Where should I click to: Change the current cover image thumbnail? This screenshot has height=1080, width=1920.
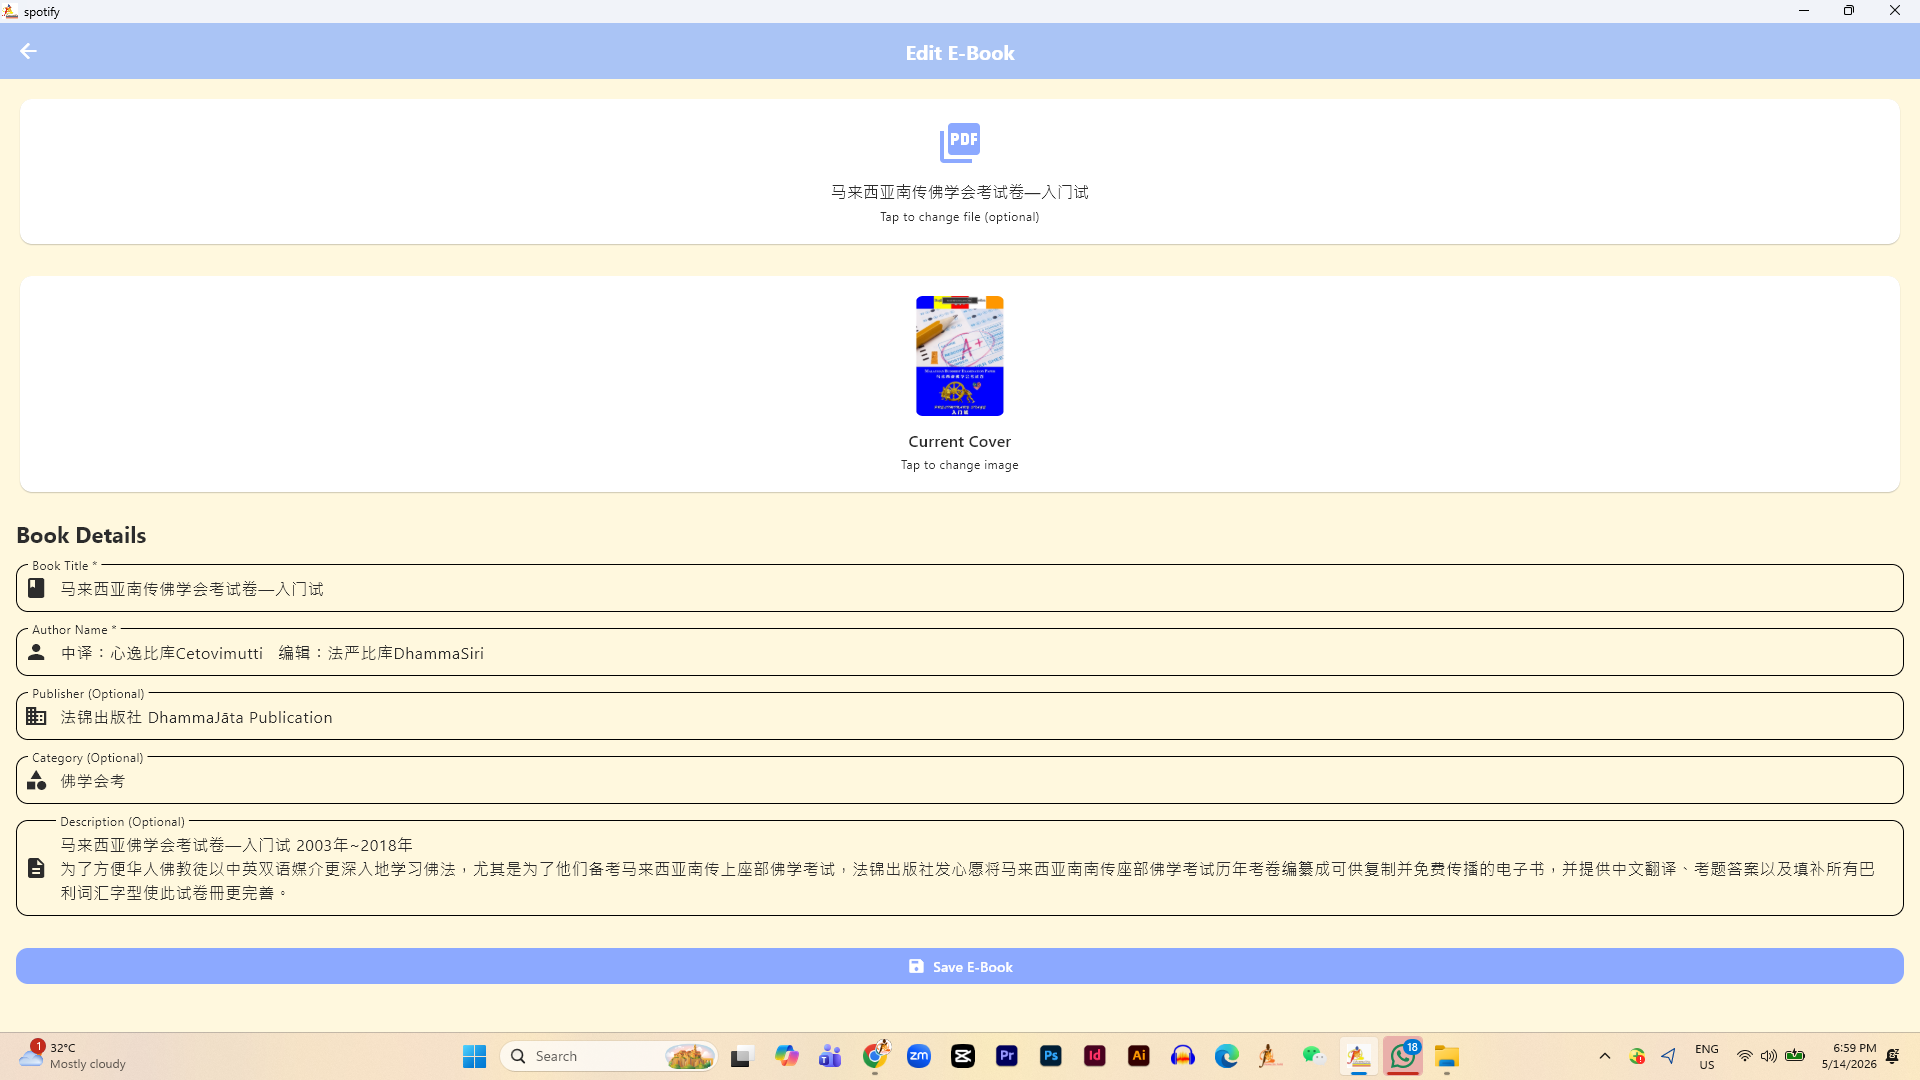pos(960,356)
